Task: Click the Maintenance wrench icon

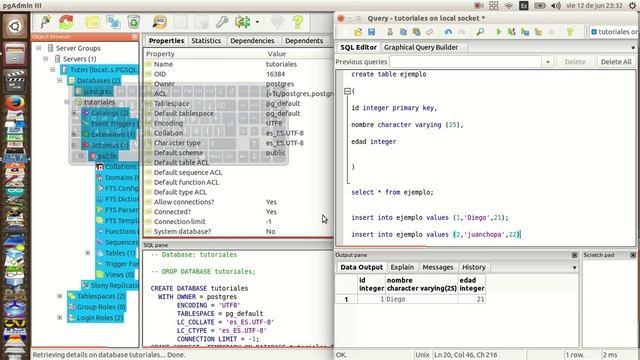Action: [x=222, y=22]
